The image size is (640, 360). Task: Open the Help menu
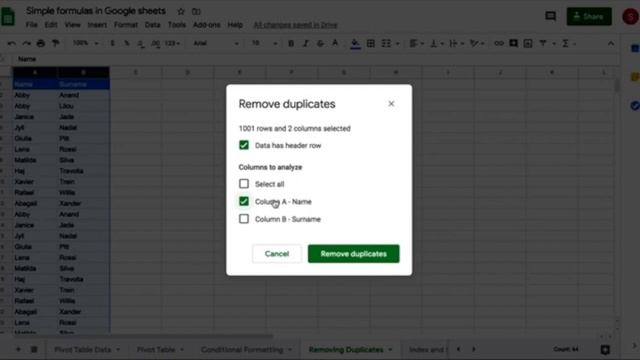tap(235, 25)
